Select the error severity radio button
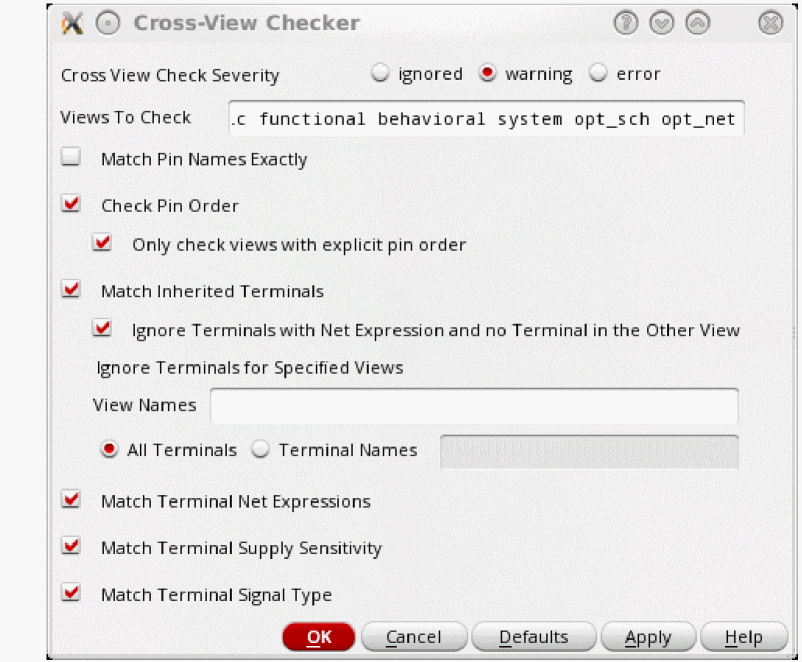 pos(598,73)
